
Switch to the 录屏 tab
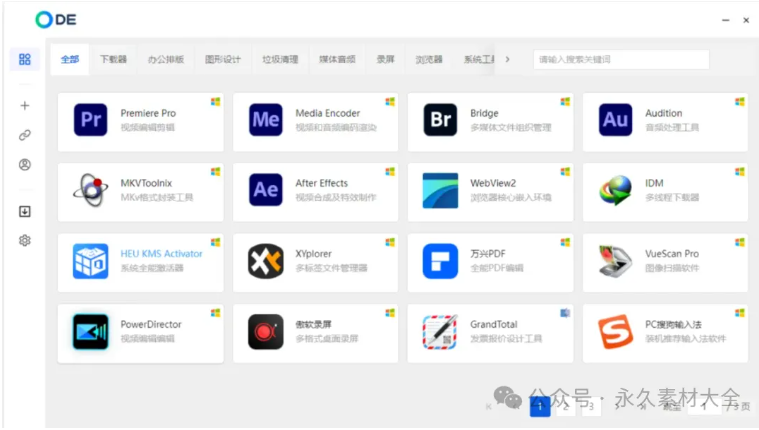click(385, 59)
